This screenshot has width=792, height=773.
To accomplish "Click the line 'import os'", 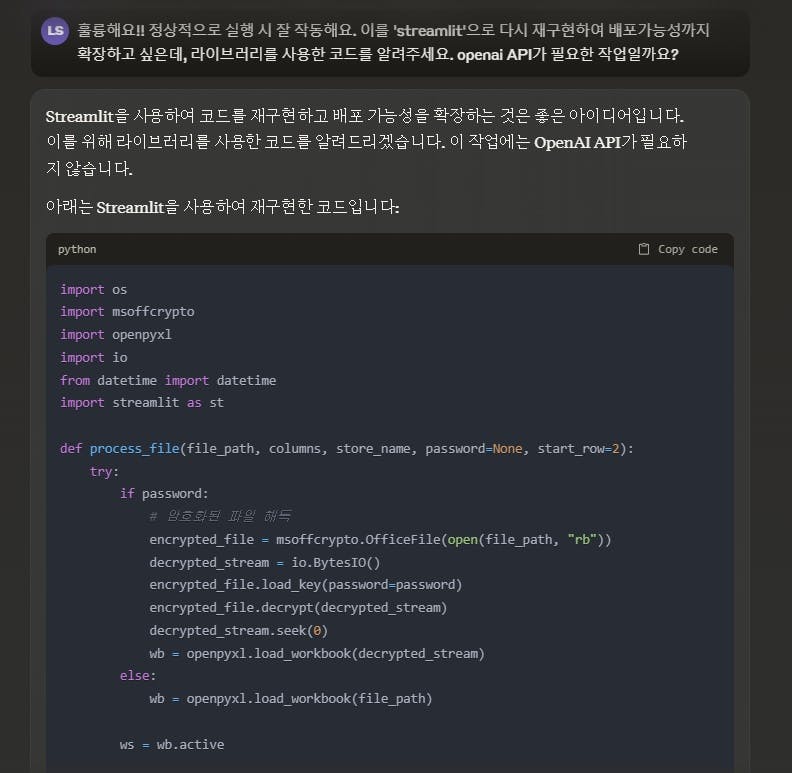I will [x=93, y=289].
